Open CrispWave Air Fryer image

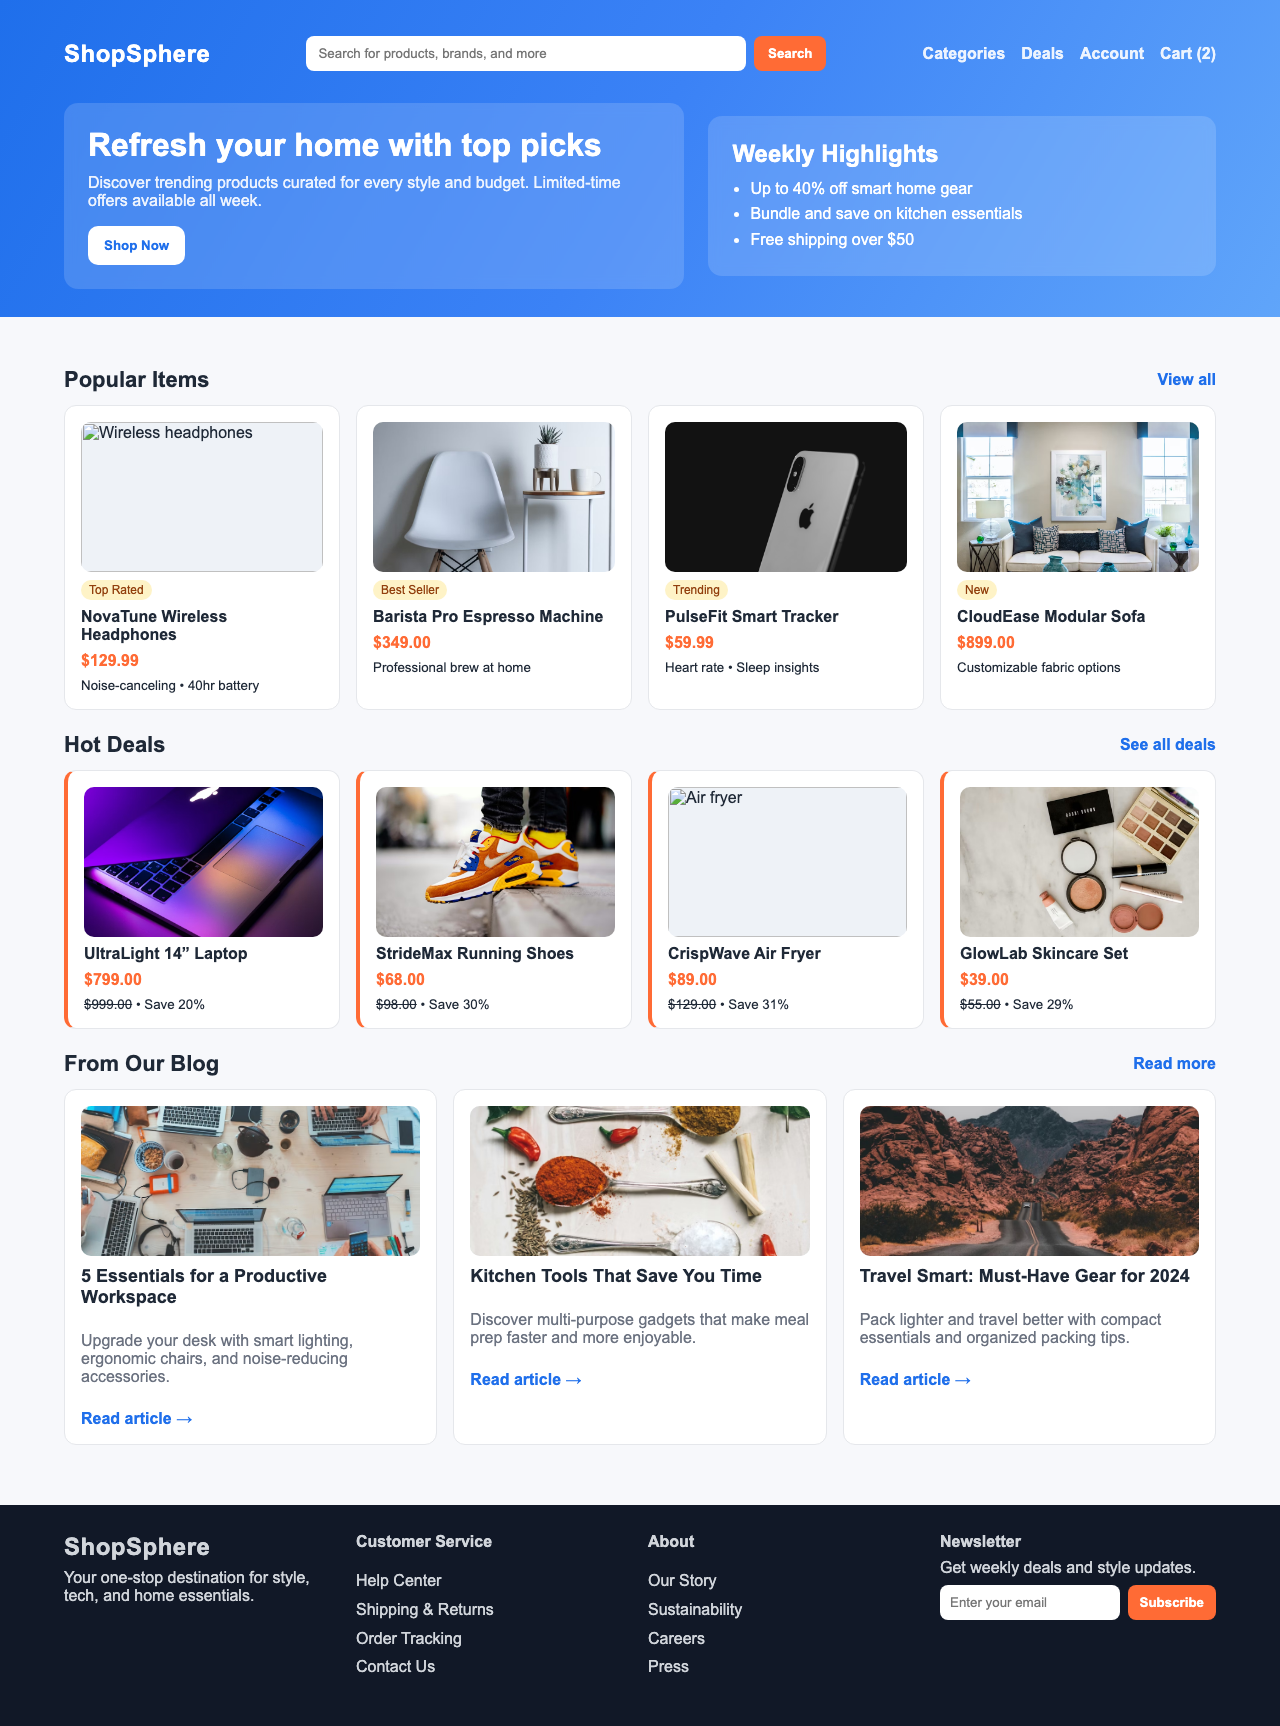coord(787,862)
